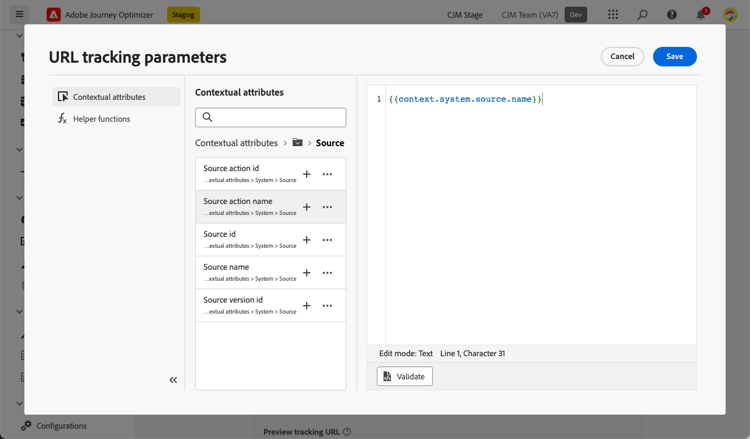The height and width of the screenshot is (439, 750).
Task: Navigate to Contextual attributes breadcrumb link
Action: 236,143
